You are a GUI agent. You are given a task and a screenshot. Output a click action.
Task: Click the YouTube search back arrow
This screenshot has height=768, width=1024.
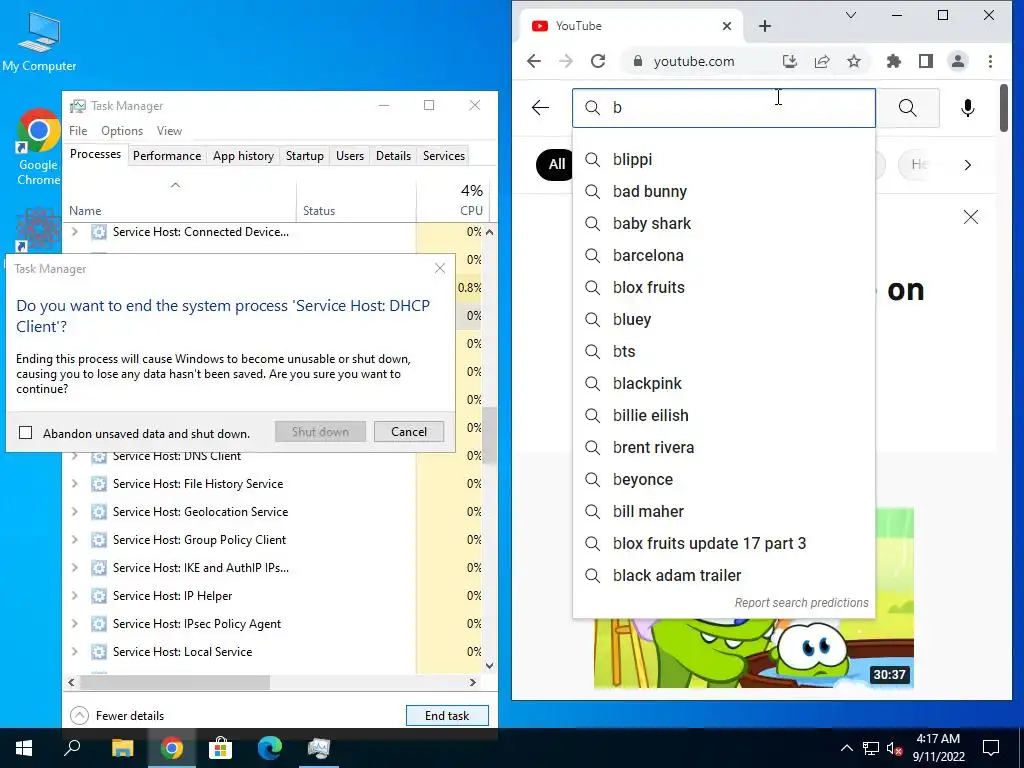coord(540,108)
